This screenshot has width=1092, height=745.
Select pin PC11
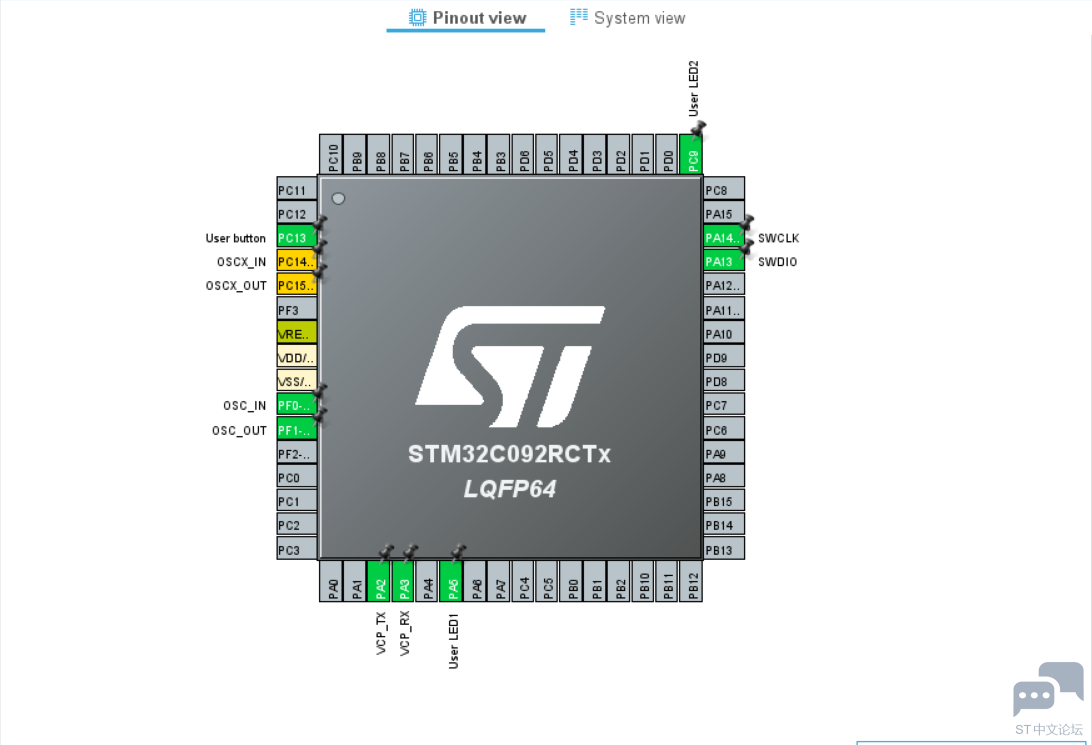pos(297,189)
